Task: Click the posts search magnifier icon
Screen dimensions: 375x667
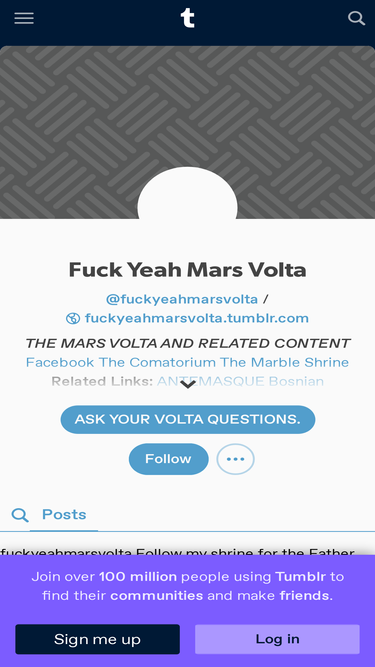Action: pos(20,515)
